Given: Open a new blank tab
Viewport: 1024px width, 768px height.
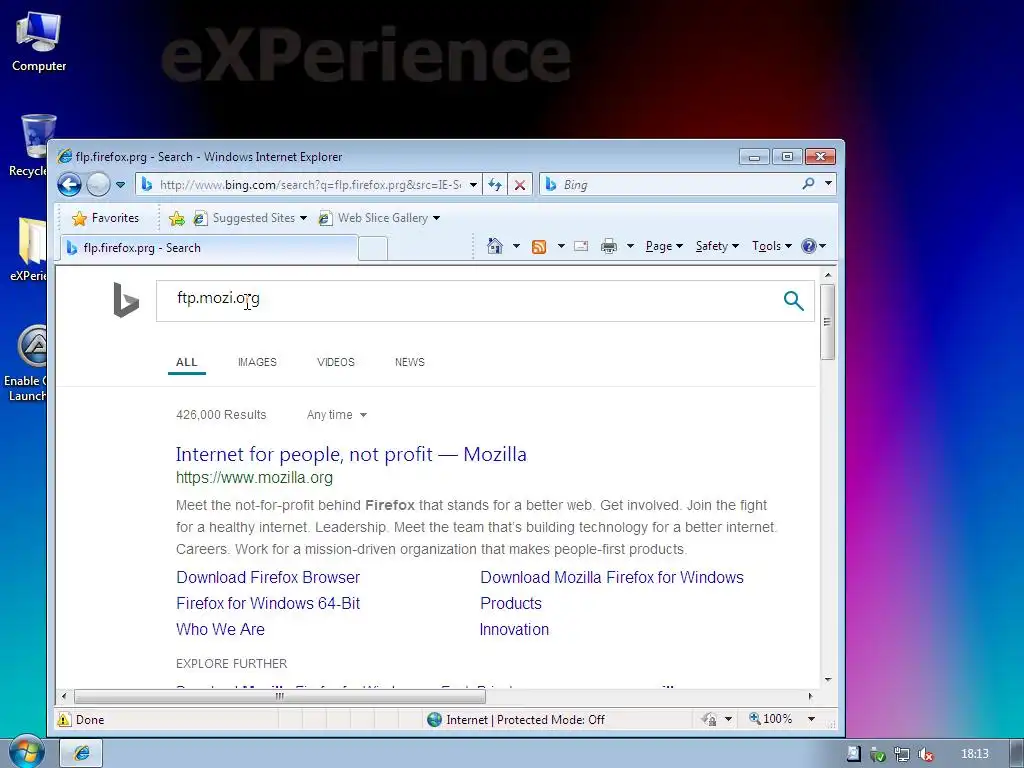Looking at the screenshot, I should tap(373, 249).
